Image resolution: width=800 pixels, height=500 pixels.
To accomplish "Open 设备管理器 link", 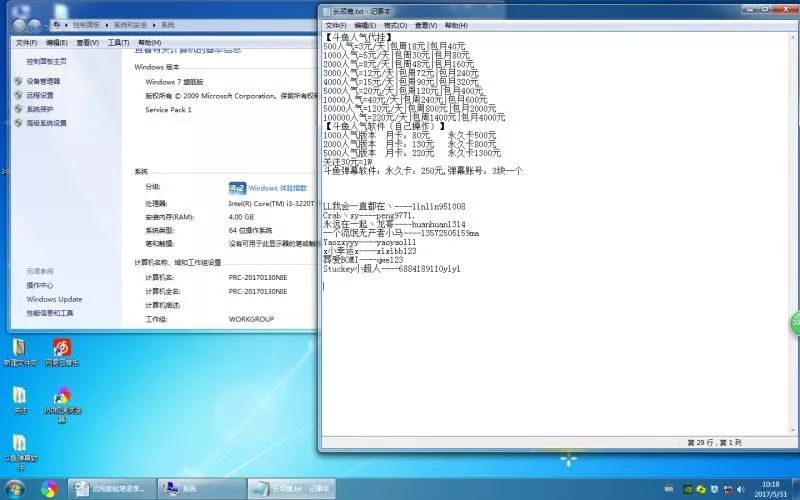I will (43, 81).
